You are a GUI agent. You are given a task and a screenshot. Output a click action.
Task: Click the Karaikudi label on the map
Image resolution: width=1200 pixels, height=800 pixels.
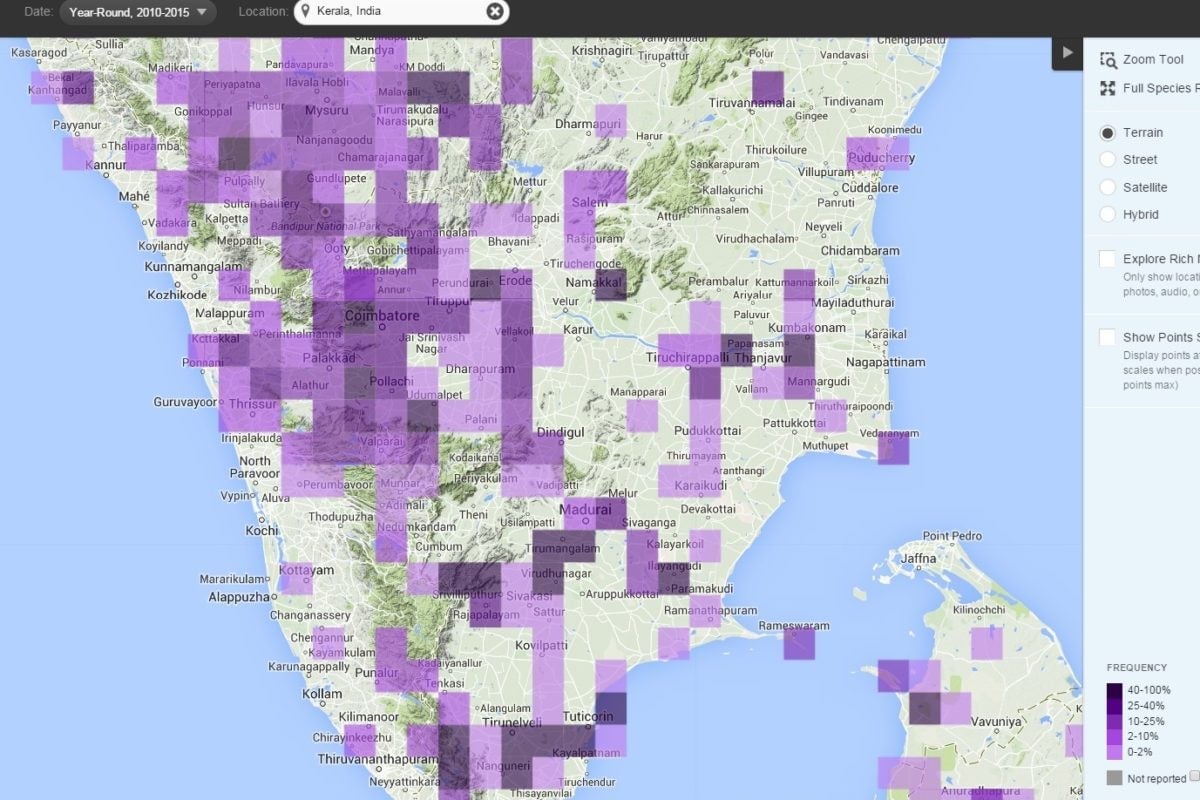(x=702, y=486)
